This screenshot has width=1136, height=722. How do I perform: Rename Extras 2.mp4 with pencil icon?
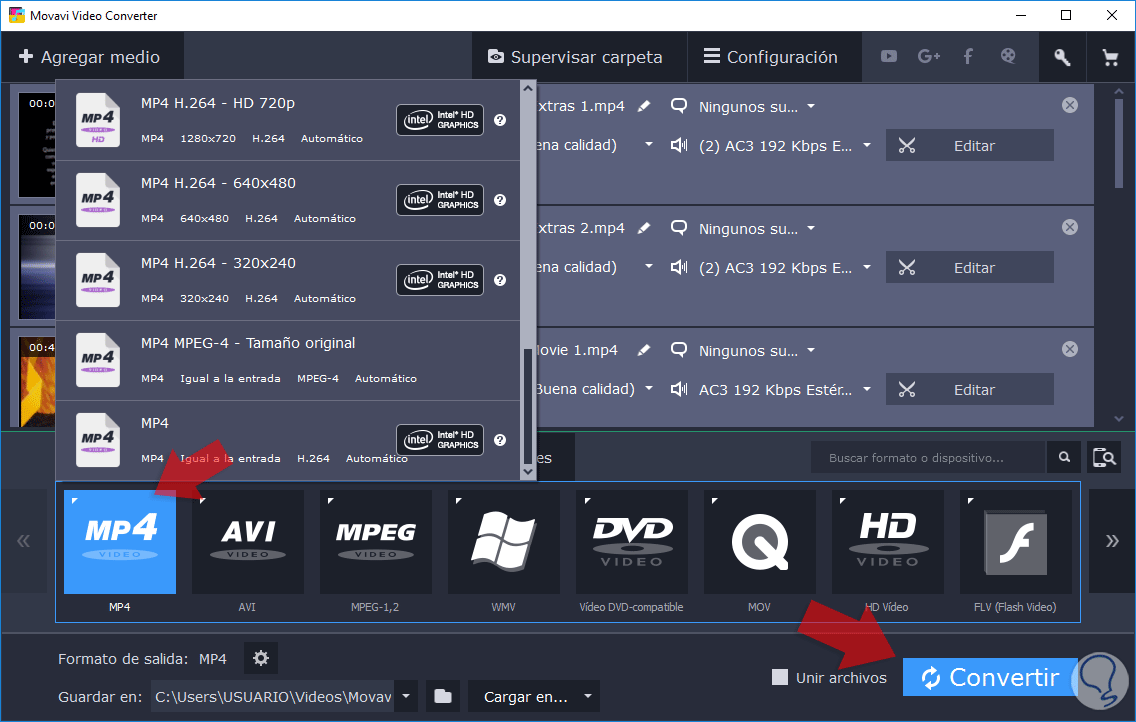pyautogui.click(x=643, y=228)
